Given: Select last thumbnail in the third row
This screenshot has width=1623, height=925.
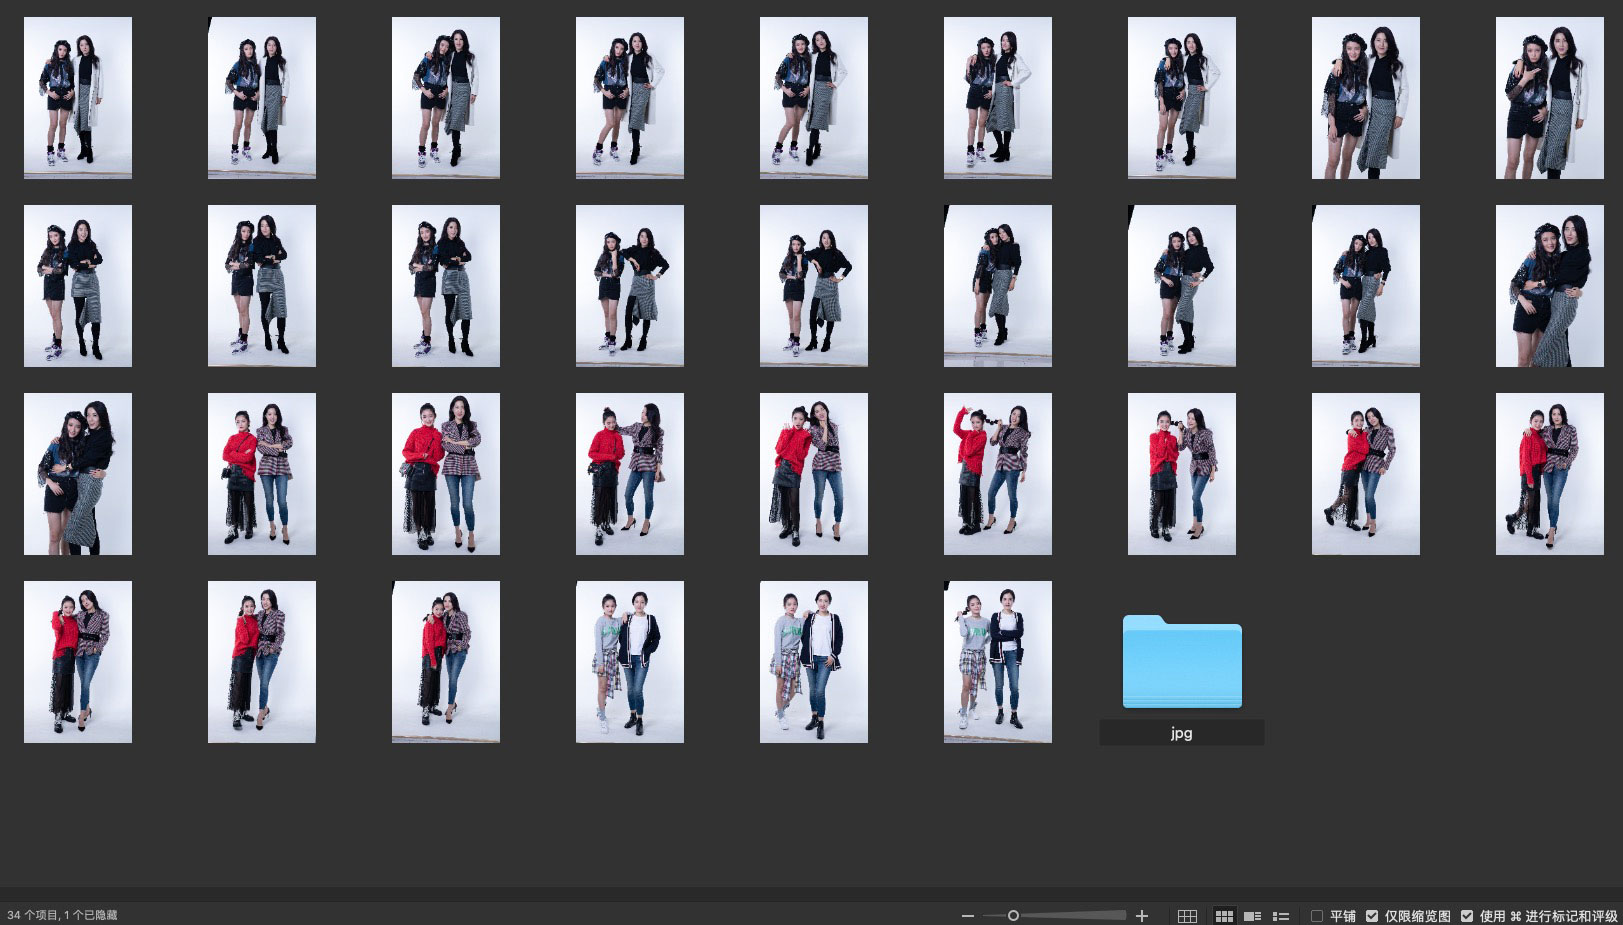Looking at the screenshot, I should click(x=1549, y=474).
